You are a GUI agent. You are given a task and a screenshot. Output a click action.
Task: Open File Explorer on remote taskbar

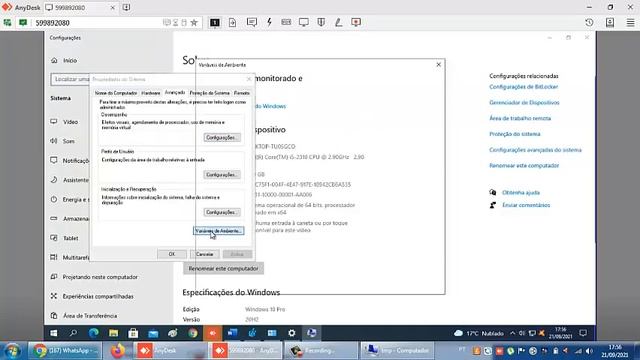[113, 333]
